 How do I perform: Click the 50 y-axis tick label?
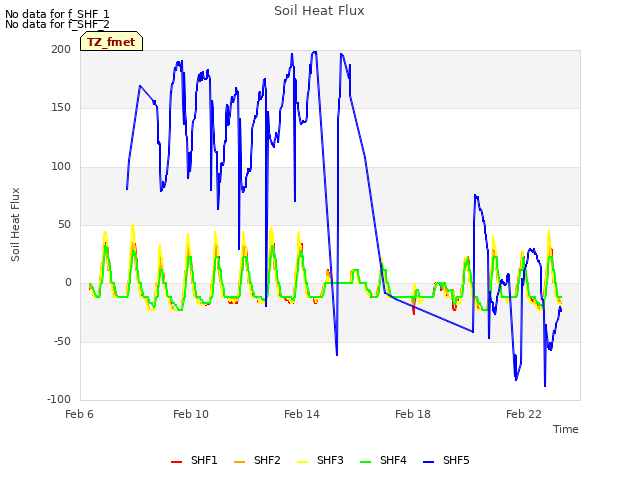pos(64,224)
